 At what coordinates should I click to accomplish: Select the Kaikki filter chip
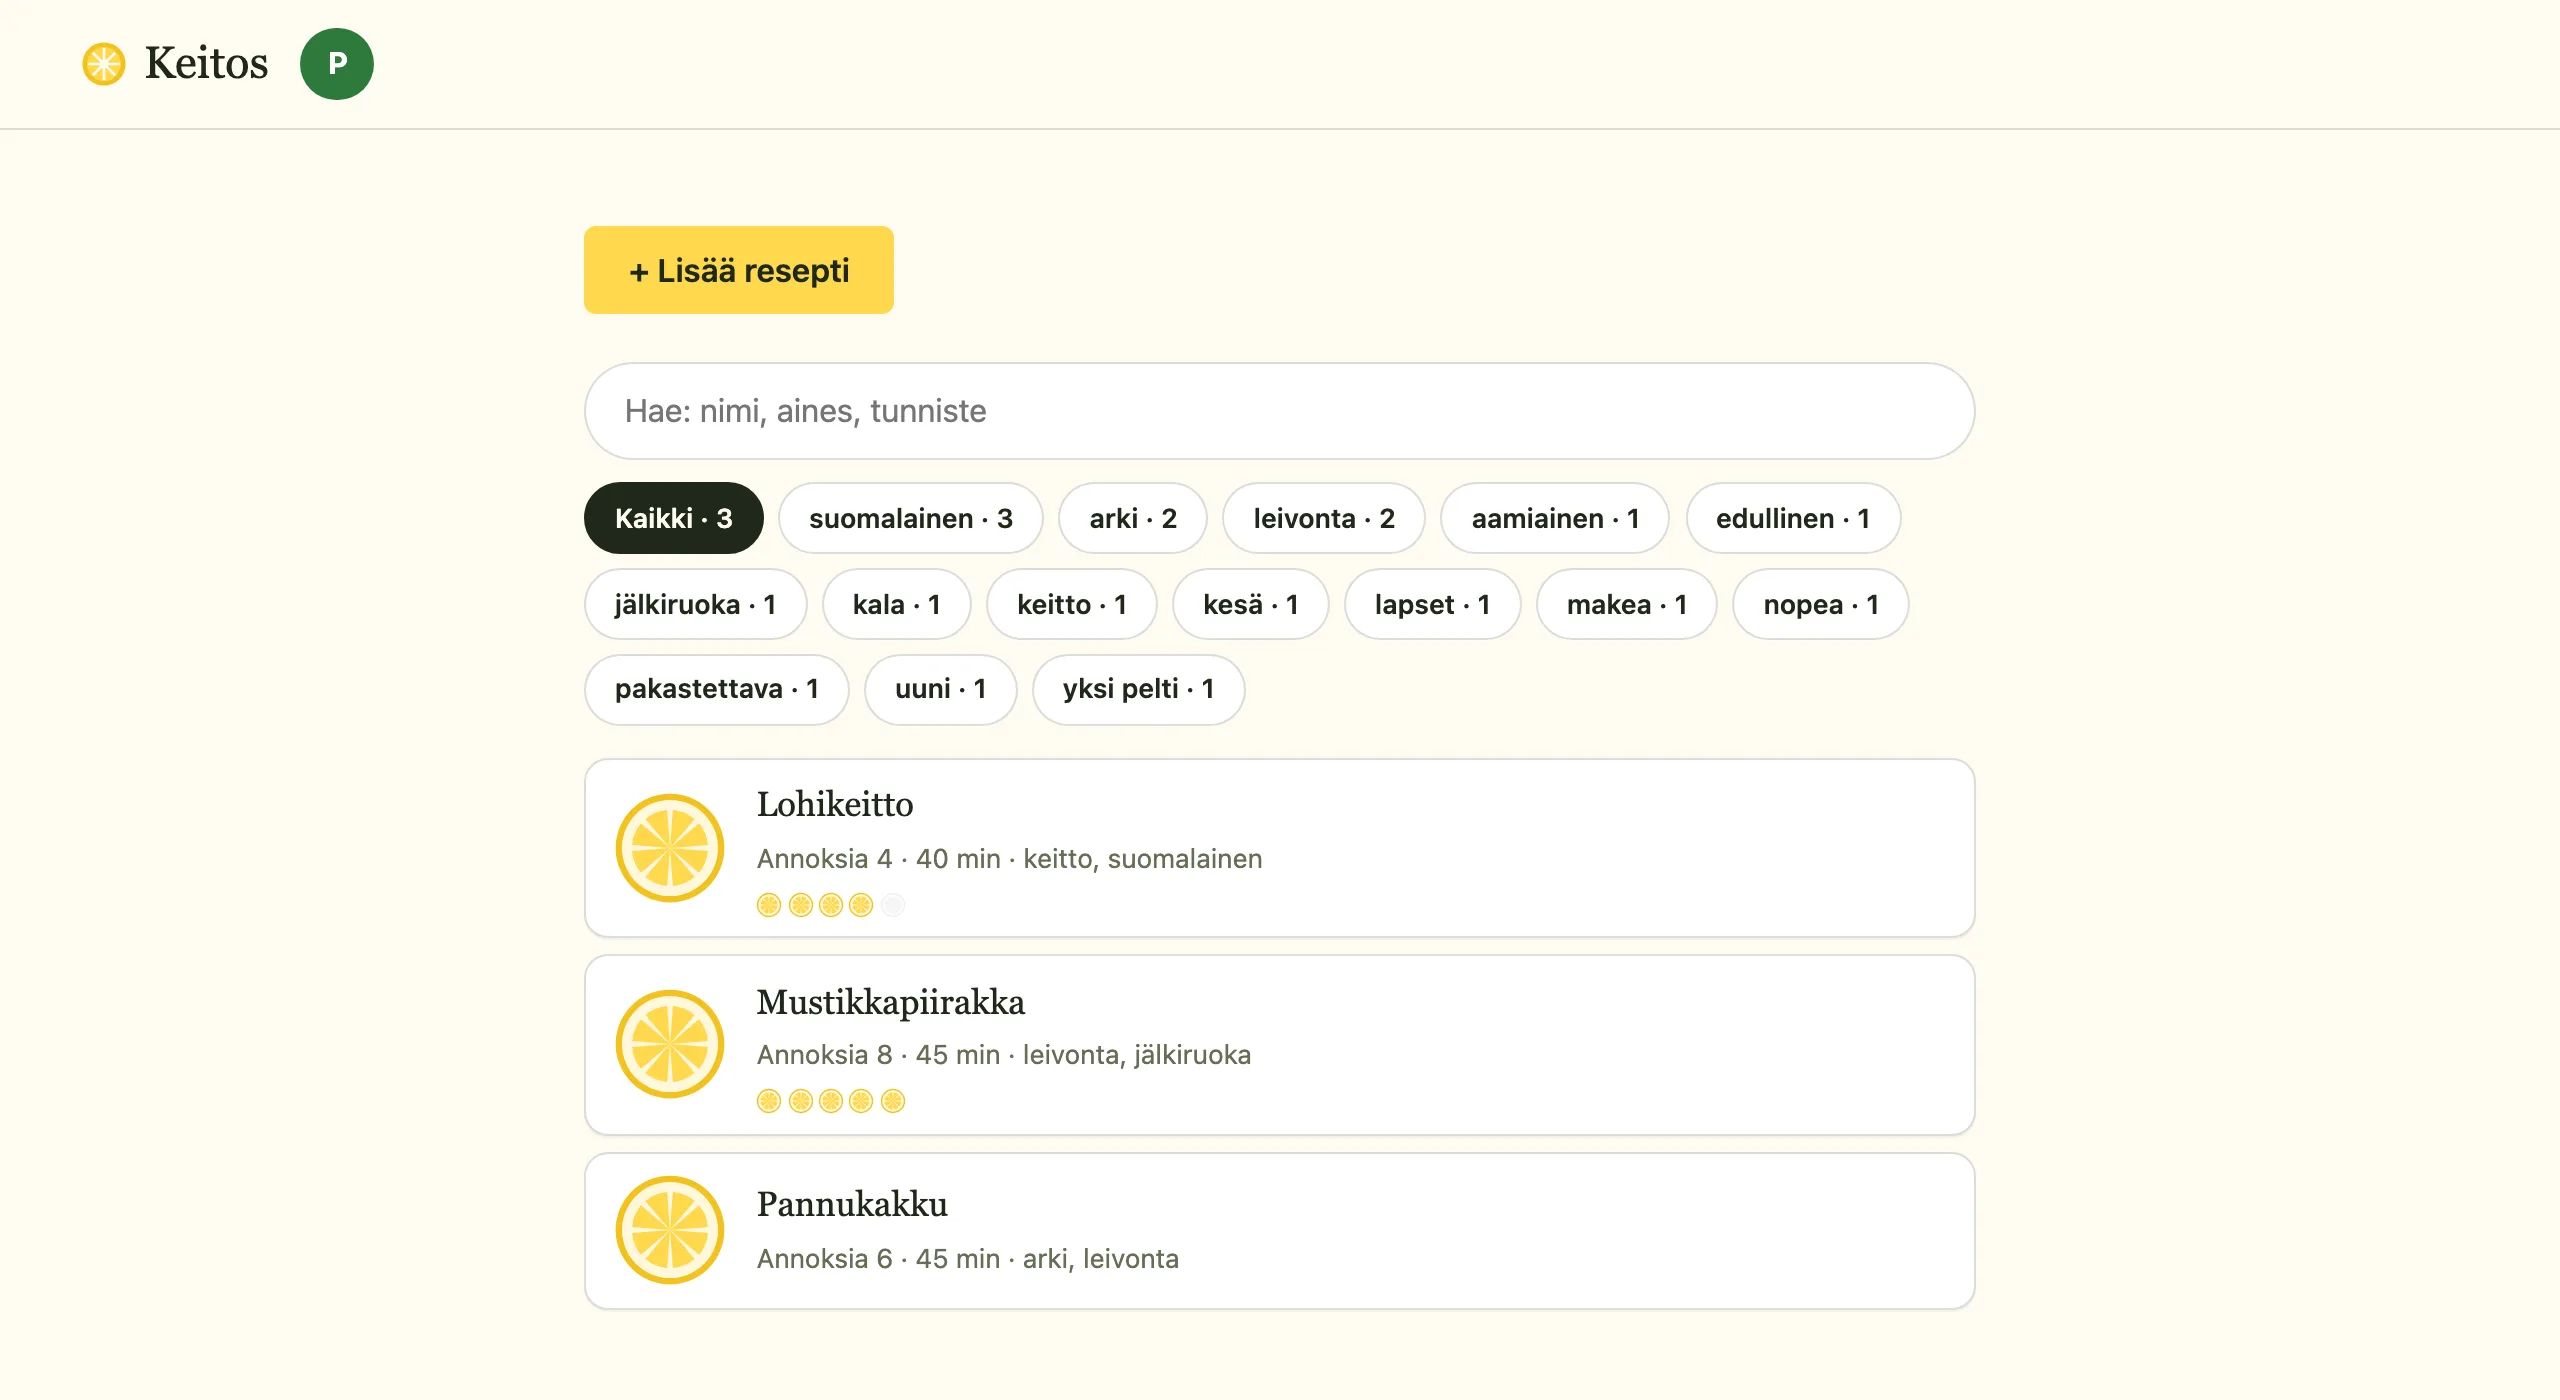pos(674,518)
